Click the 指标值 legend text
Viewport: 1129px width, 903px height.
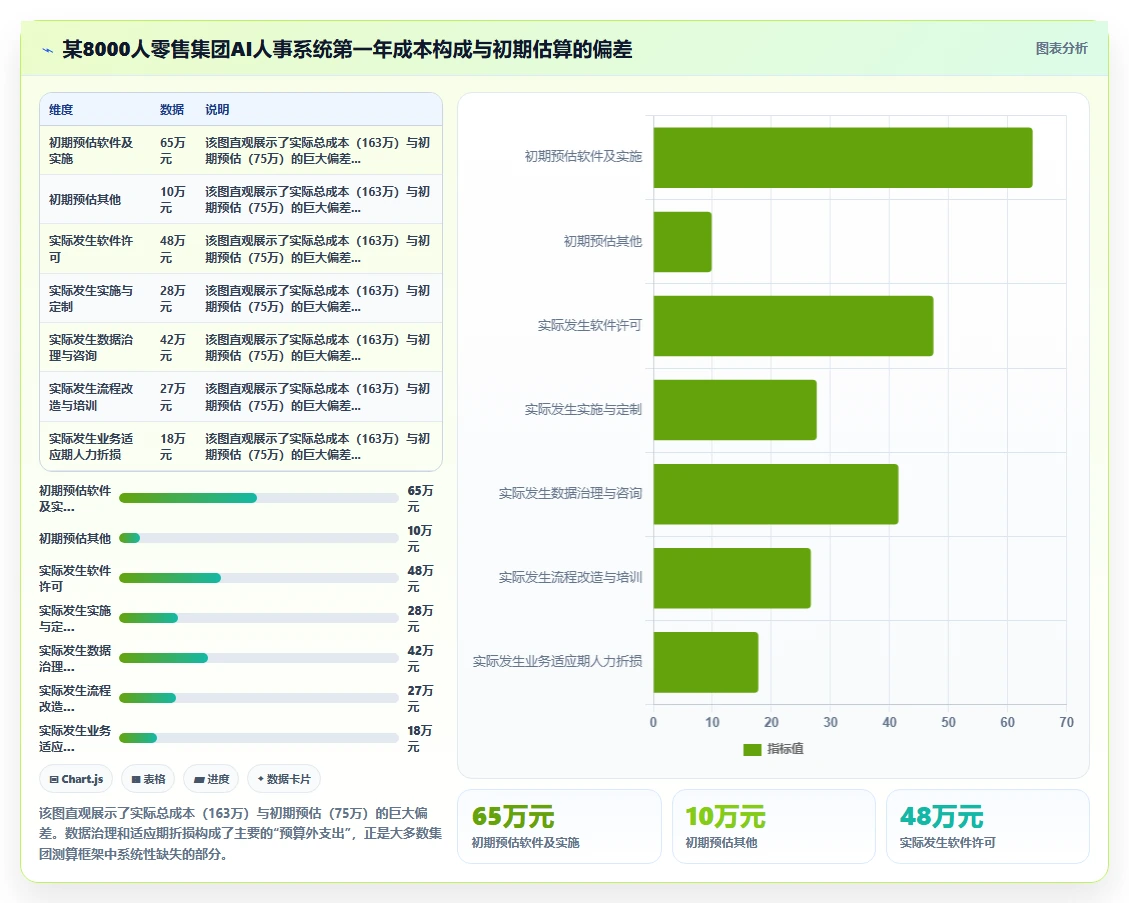(786, 749)
